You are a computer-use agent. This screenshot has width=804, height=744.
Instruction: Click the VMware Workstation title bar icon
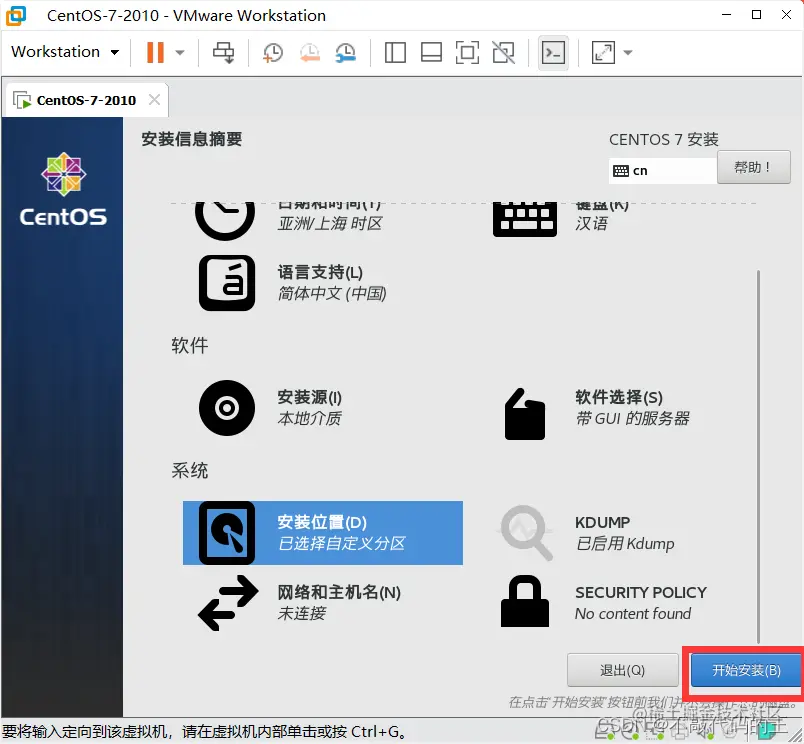coord(16,15)
